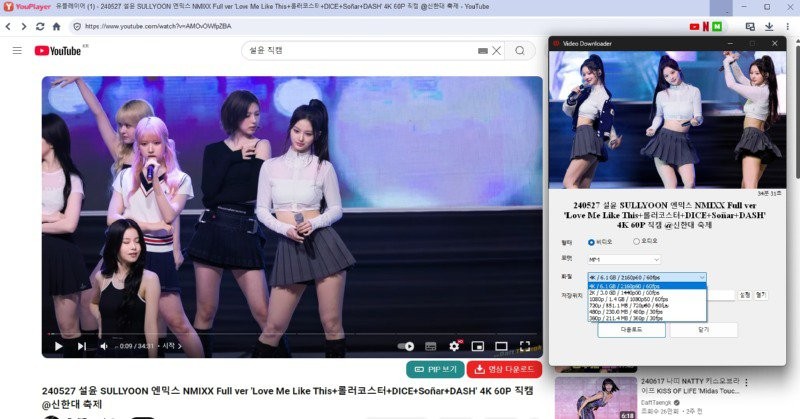Collapse the 4K quality combo box
Image resolution: width=800 pixels, height=419 pixels.
647,277
